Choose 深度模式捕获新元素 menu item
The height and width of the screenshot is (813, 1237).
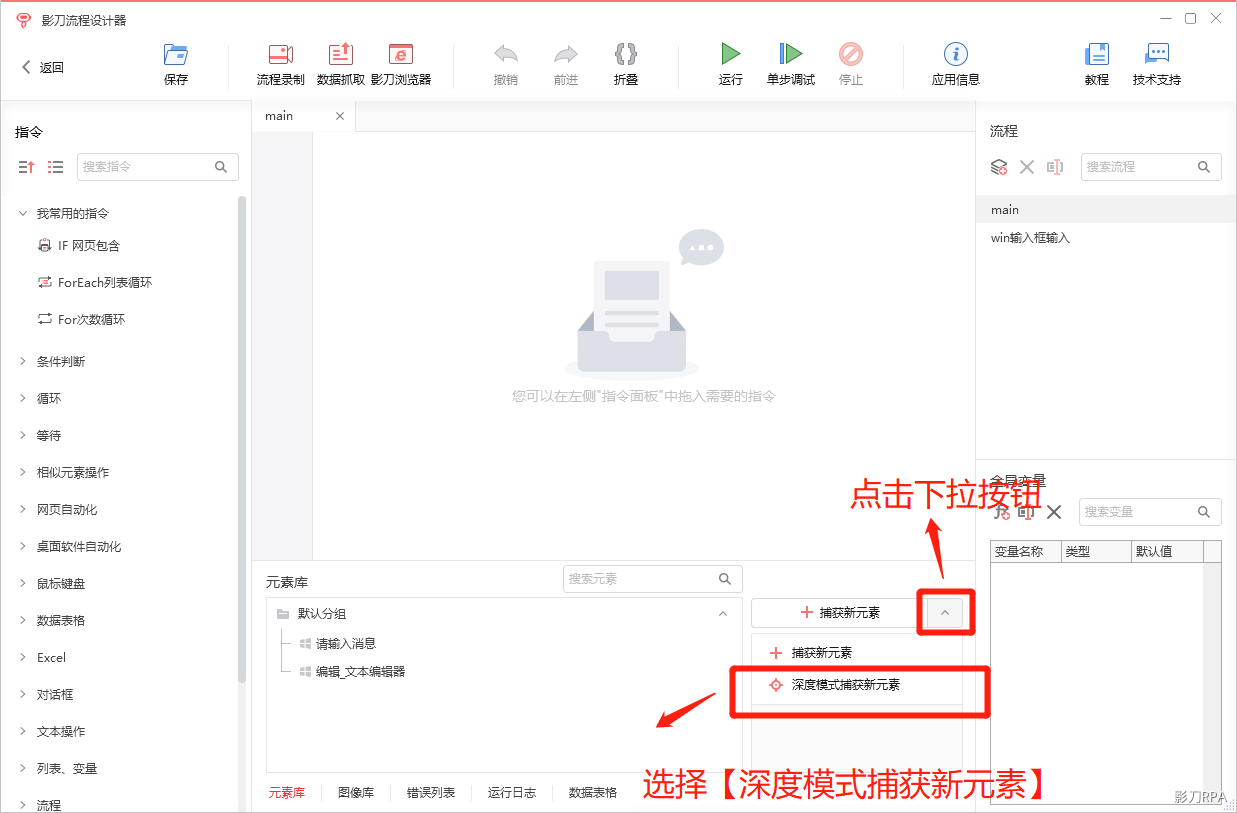tap(857, 685)
